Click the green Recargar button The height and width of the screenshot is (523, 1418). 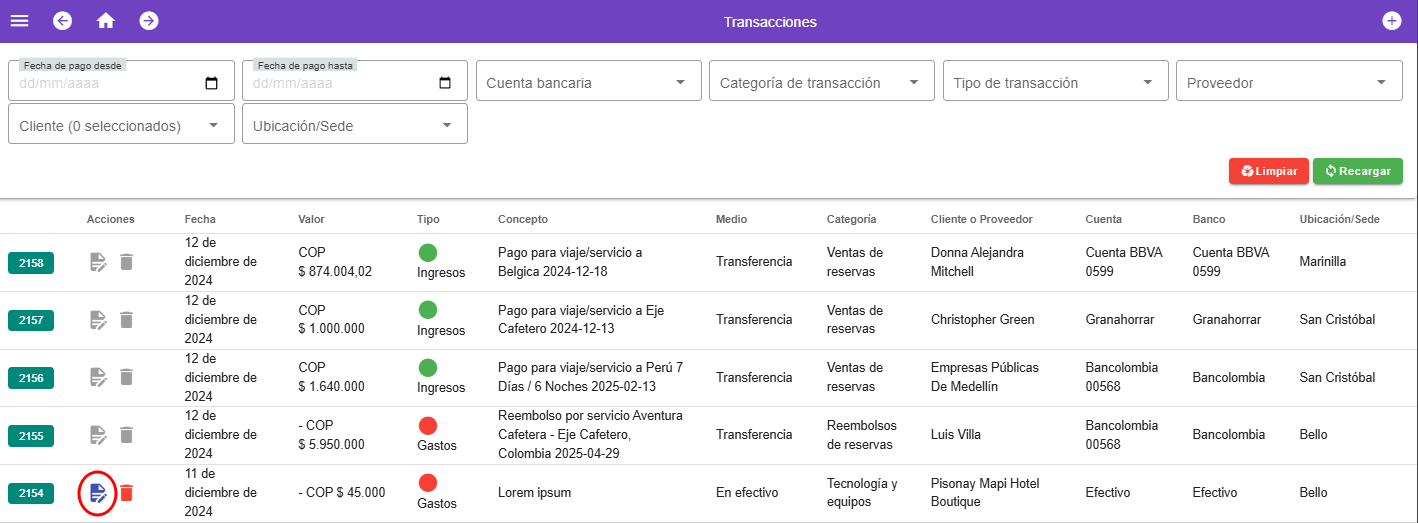1357,171
